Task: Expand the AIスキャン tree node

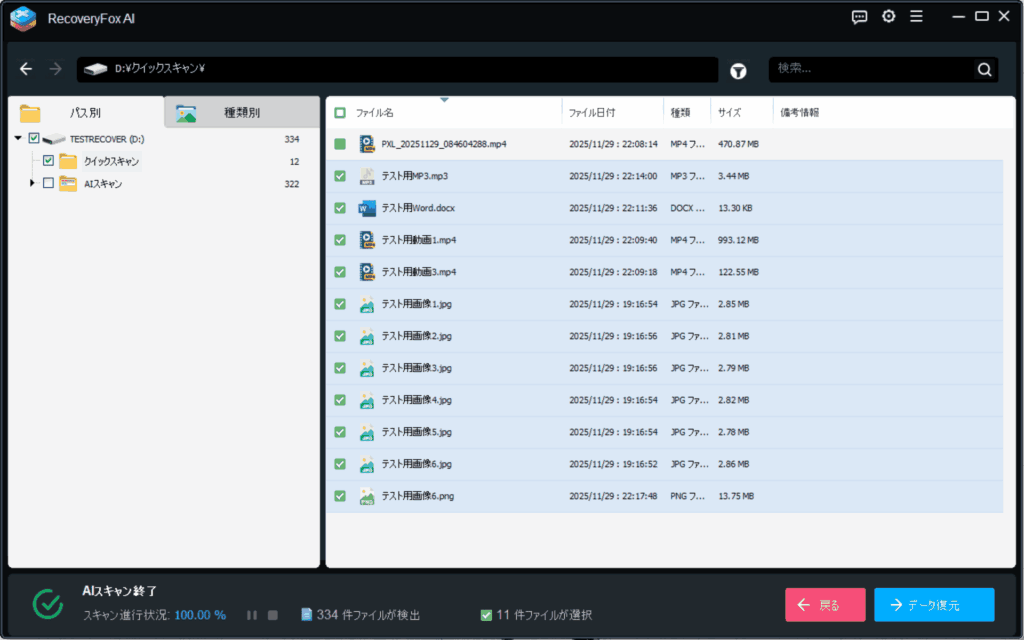Action: pyautogui.click(x=32, y=183)
